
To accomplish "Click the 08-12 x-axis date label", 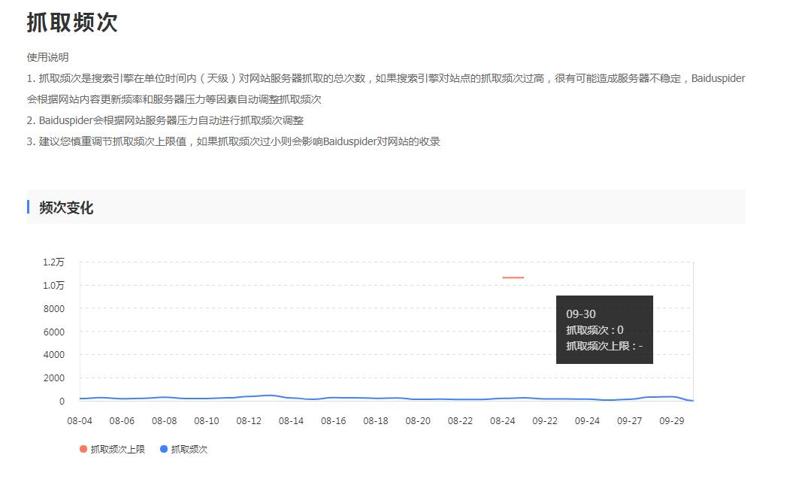I will click(249, 421).
